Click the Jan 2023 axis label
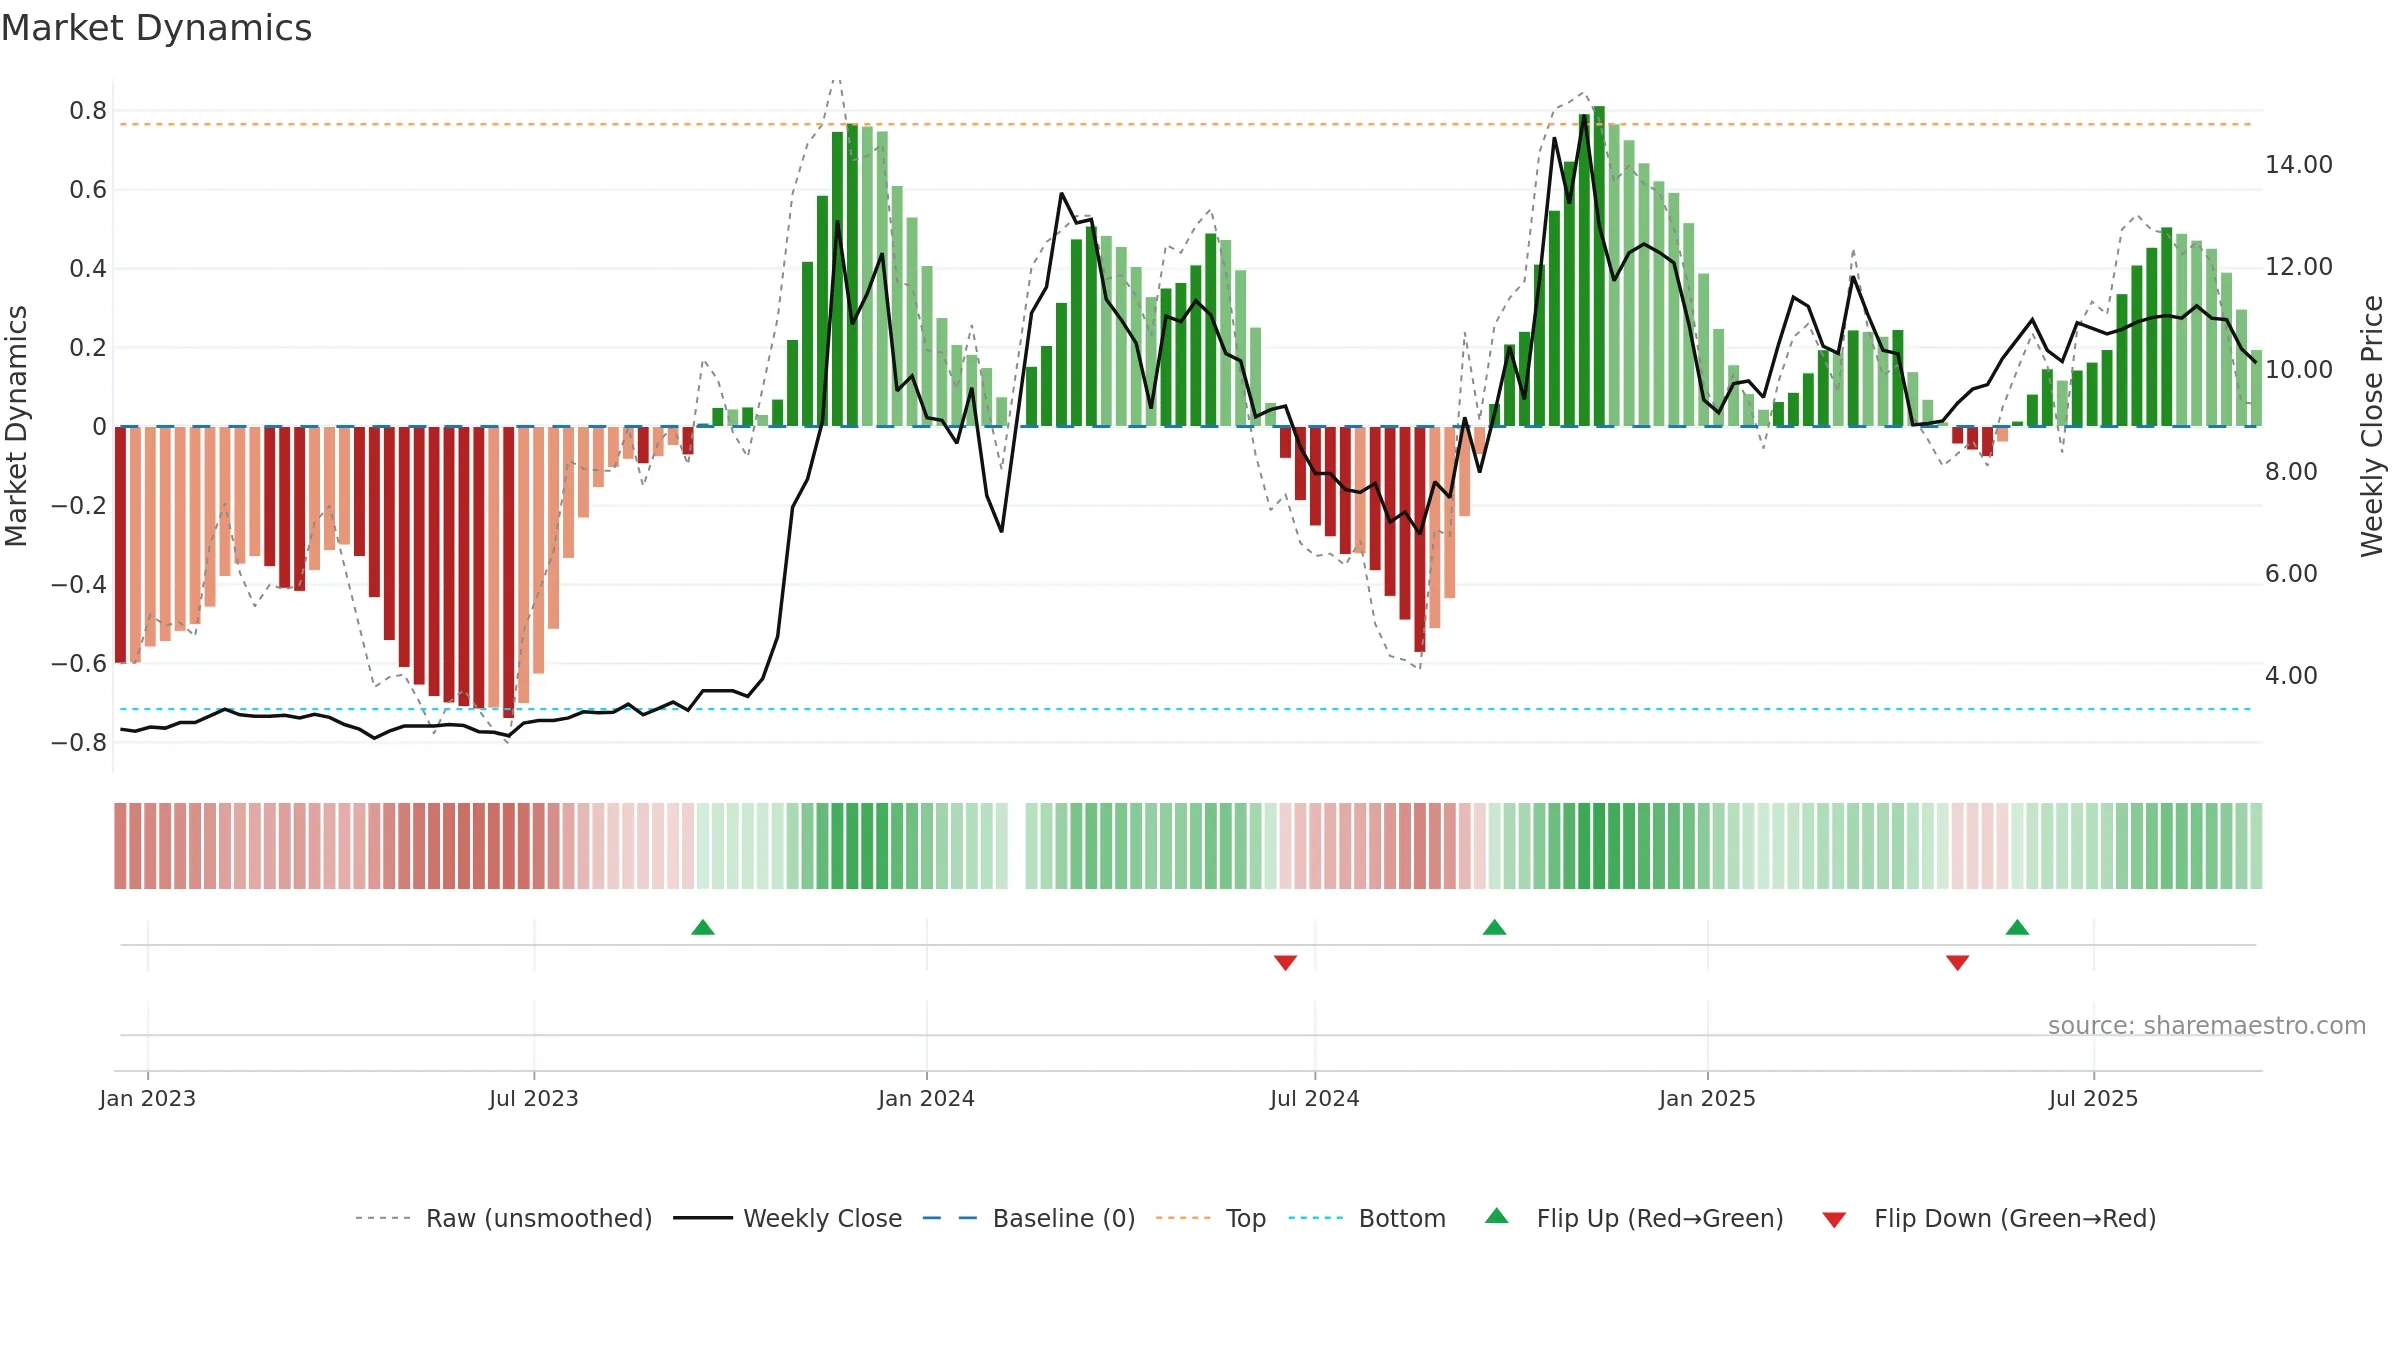The width and height of the screenshot is (2400, 1350). pyautogui.click(x=148, y=1098)
